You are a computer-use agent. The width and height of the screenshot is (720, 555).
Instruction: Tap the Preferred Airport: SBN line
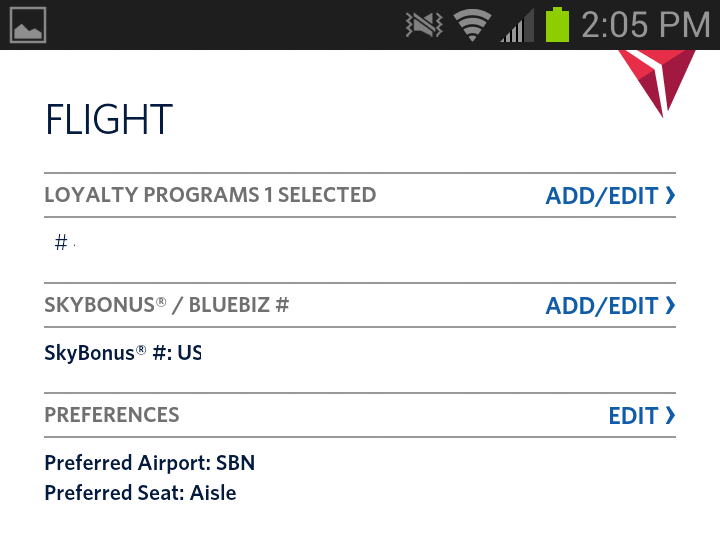[150, 463]
